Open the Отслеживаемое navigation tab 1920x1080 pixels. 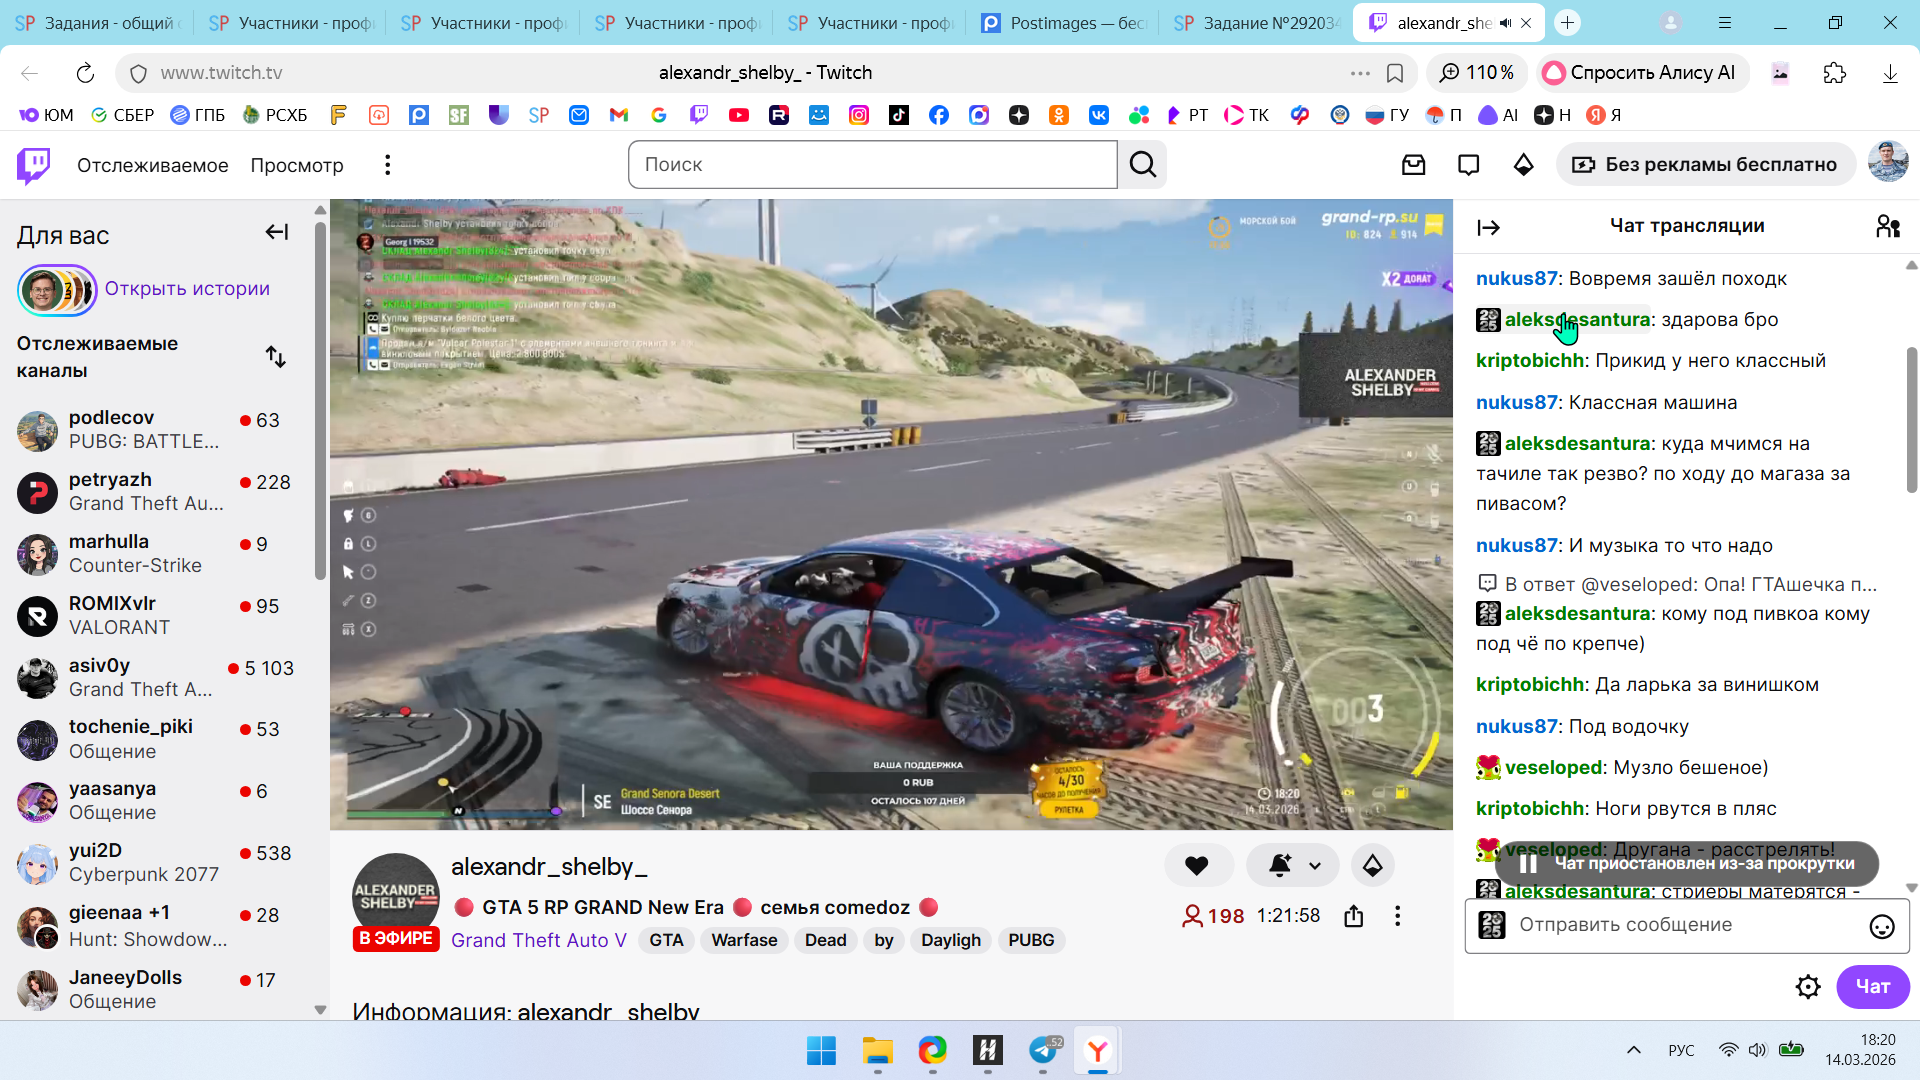152,165
